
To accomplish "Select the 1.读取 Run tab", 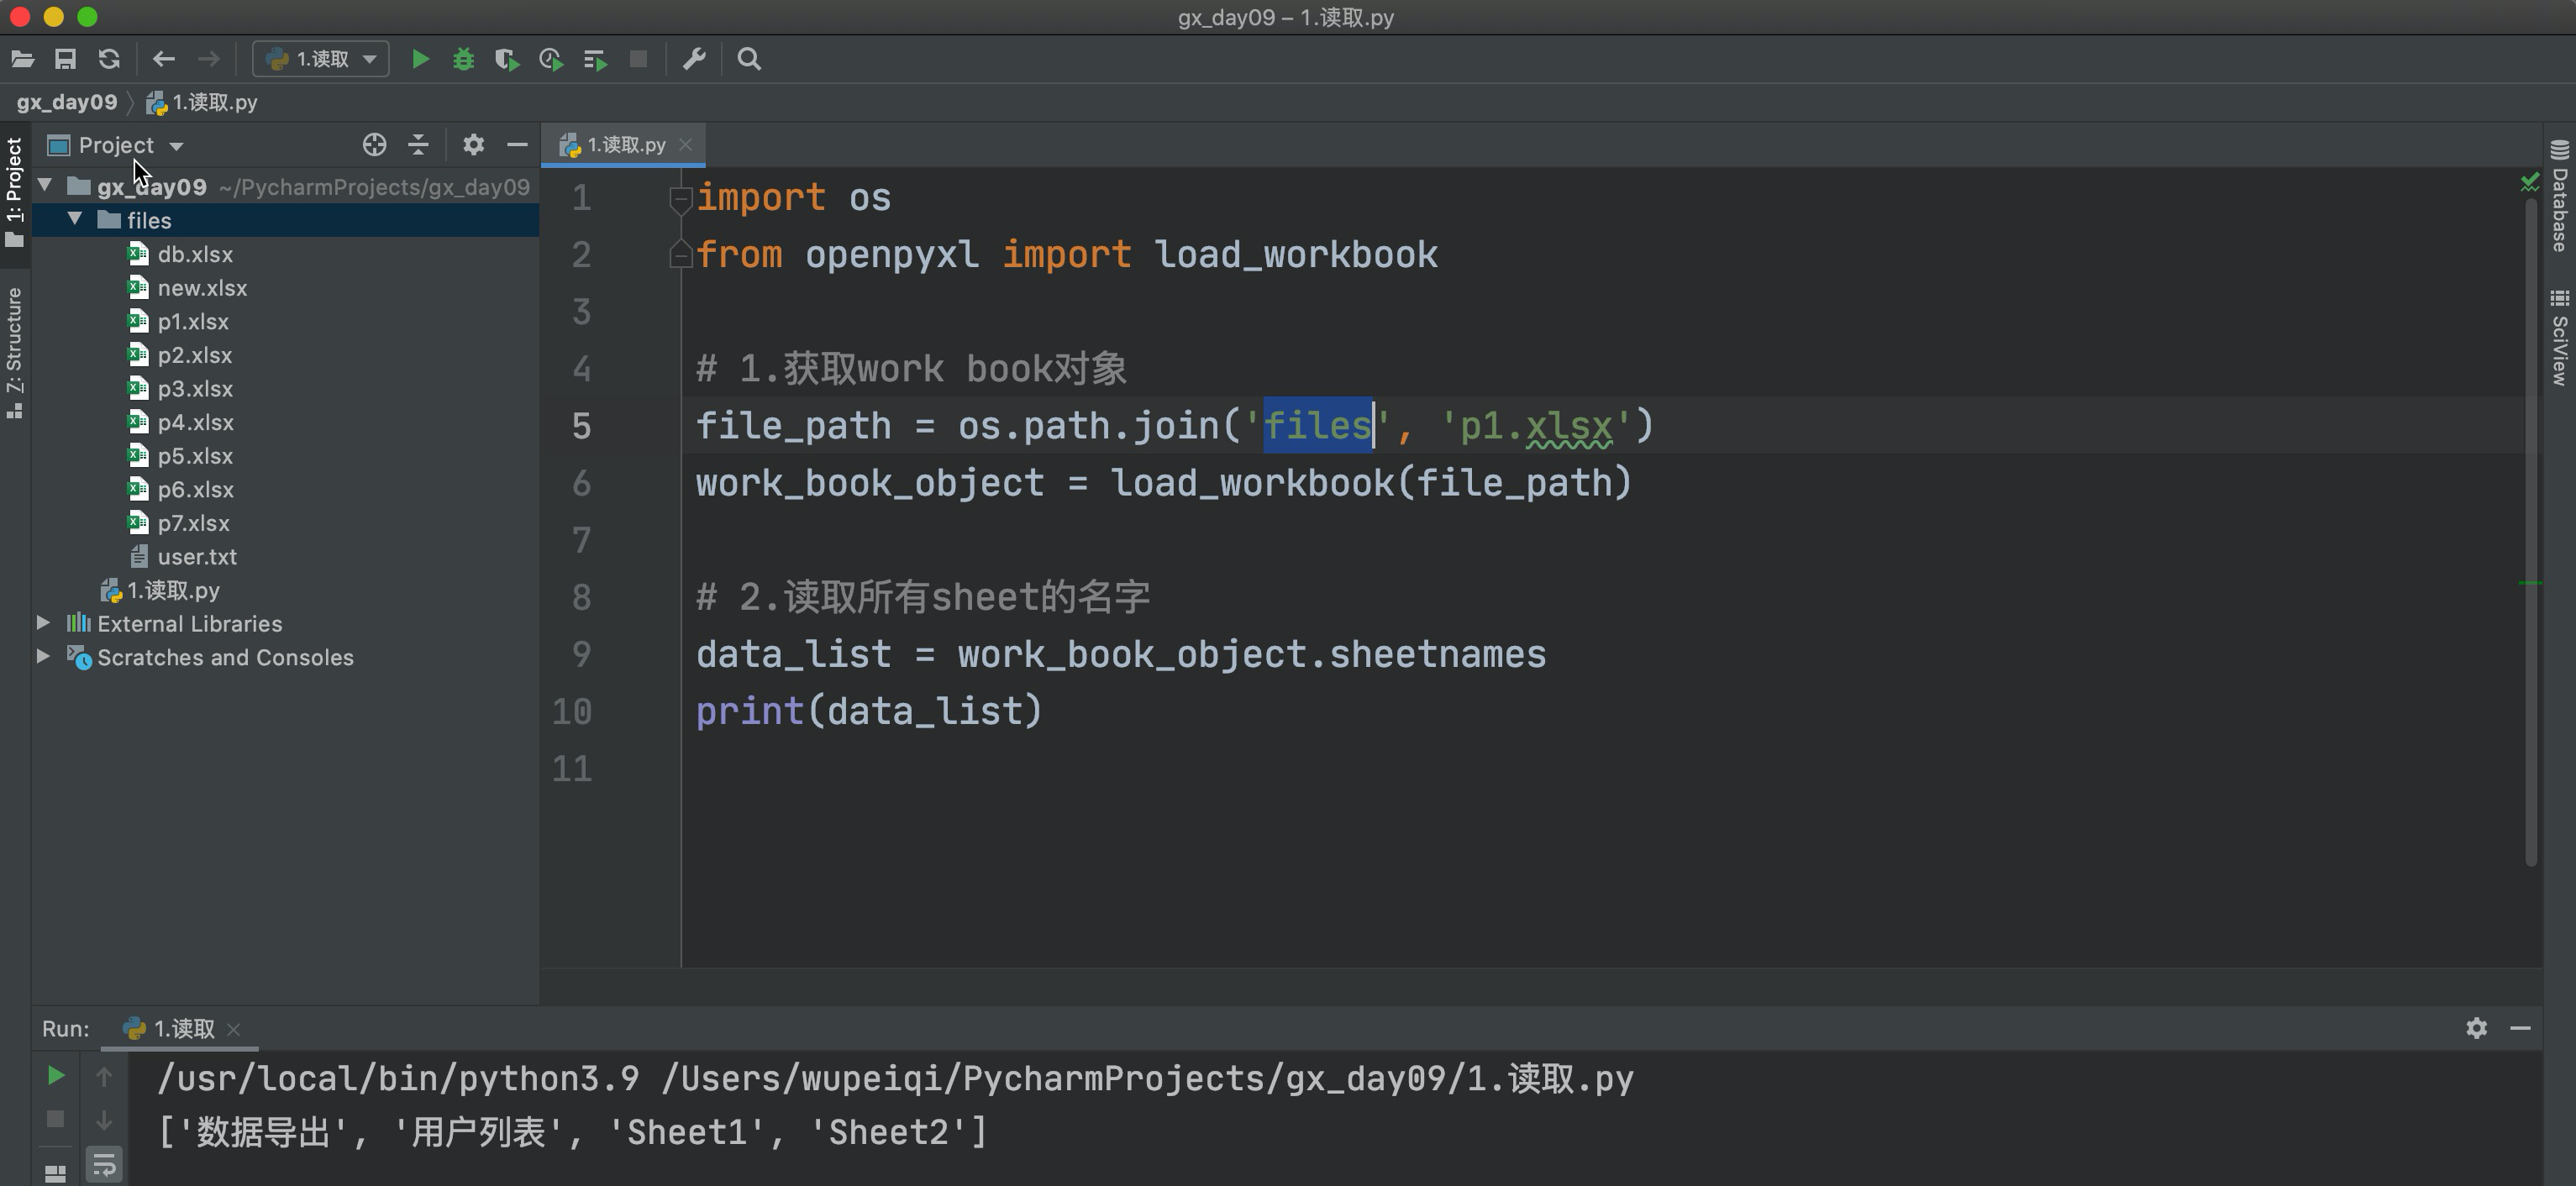I will [182, 1029].
